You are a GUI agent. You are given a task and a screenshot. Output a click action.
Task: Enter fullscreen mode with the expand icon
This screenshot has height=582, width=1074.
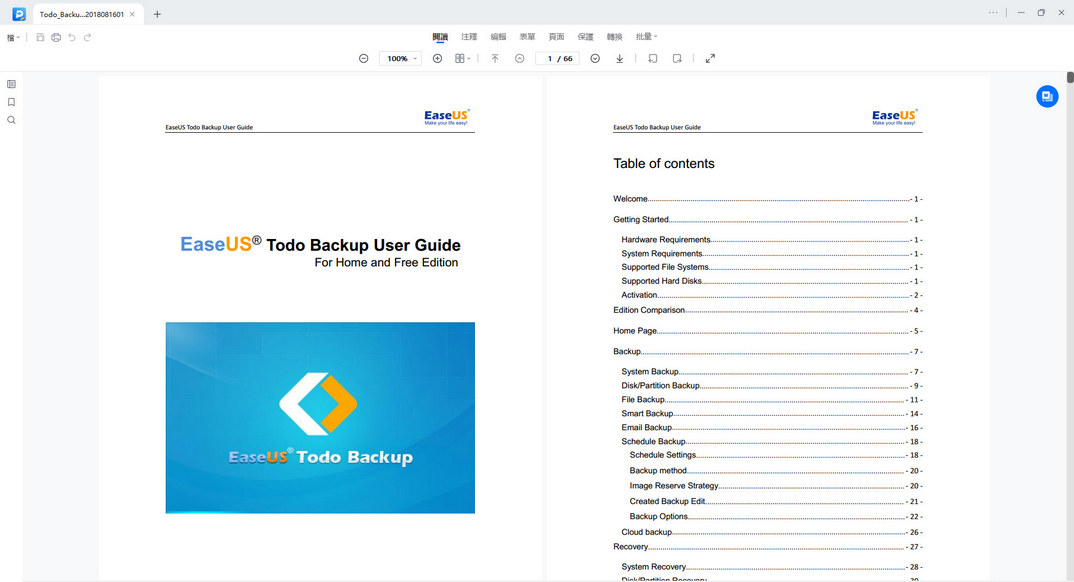[x=710, y=58]
